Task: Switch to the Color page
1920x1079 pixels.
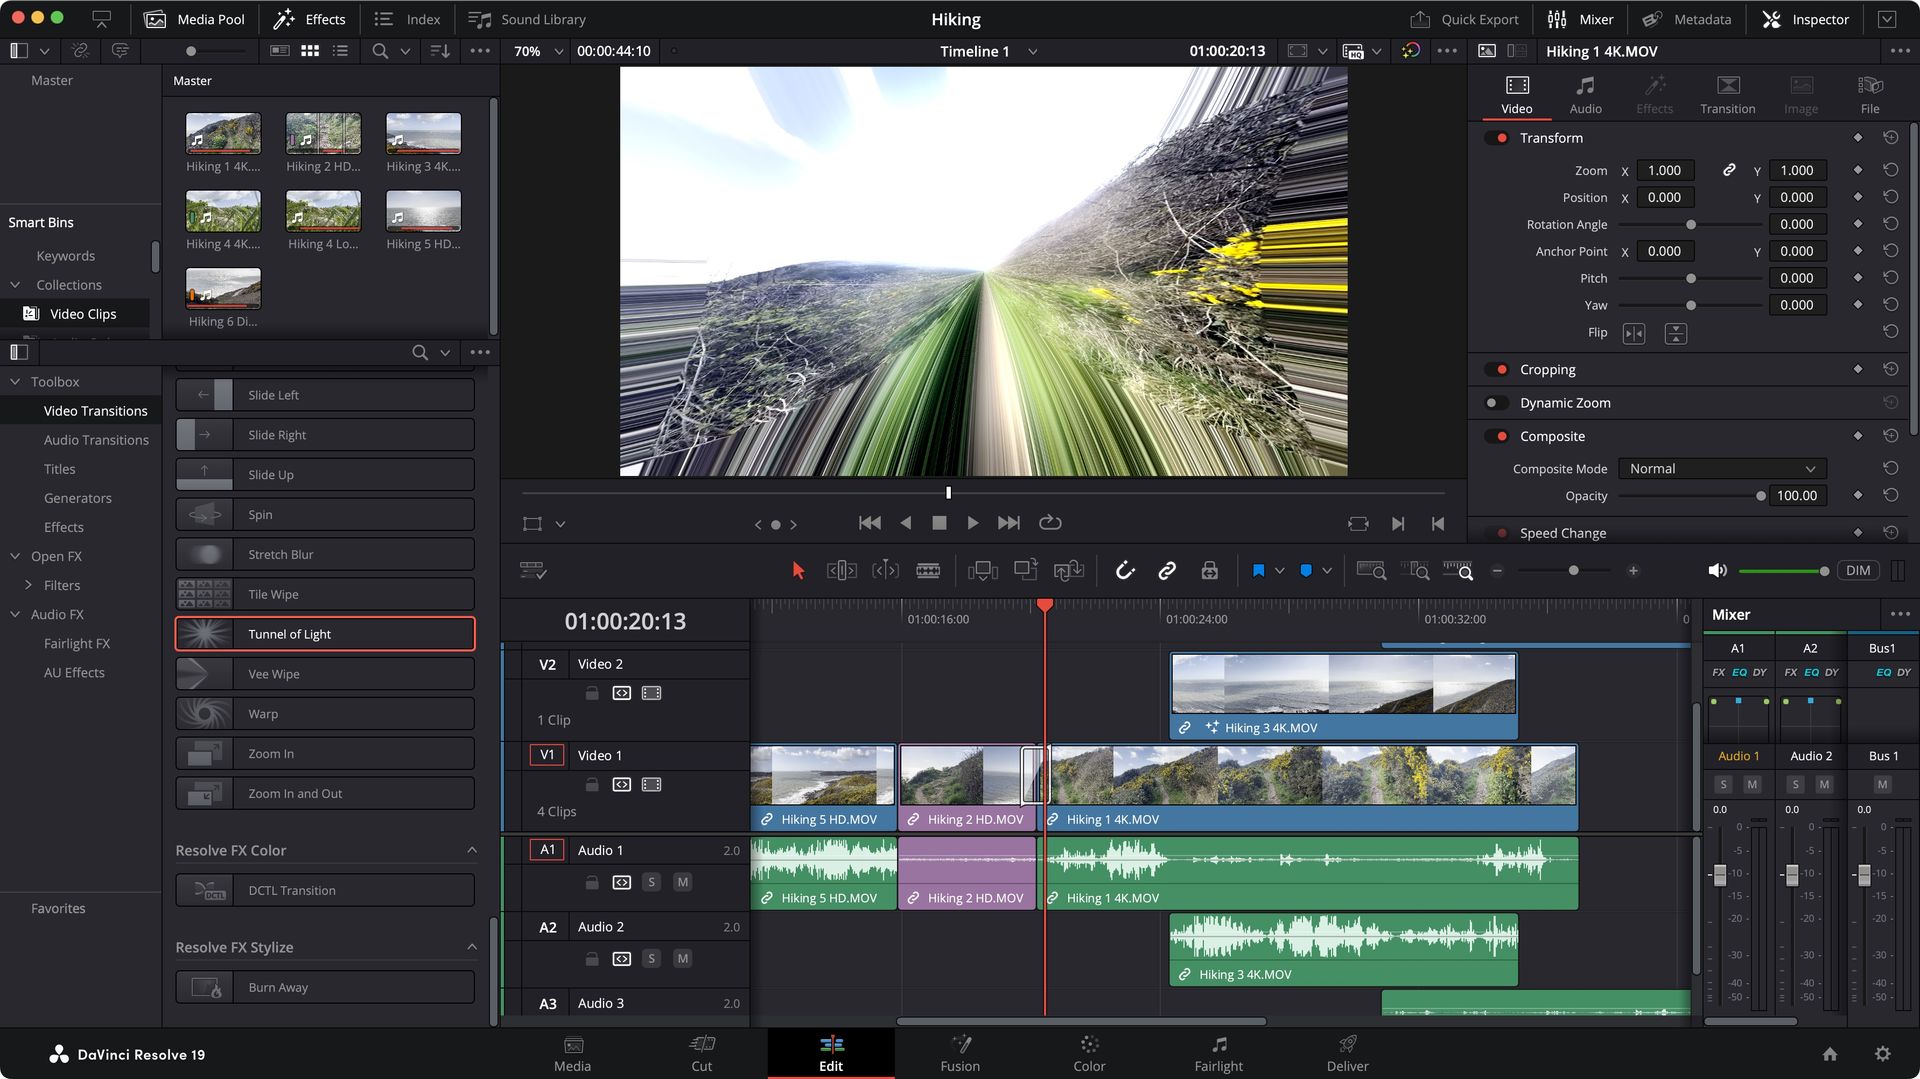Action: 1089,1053
